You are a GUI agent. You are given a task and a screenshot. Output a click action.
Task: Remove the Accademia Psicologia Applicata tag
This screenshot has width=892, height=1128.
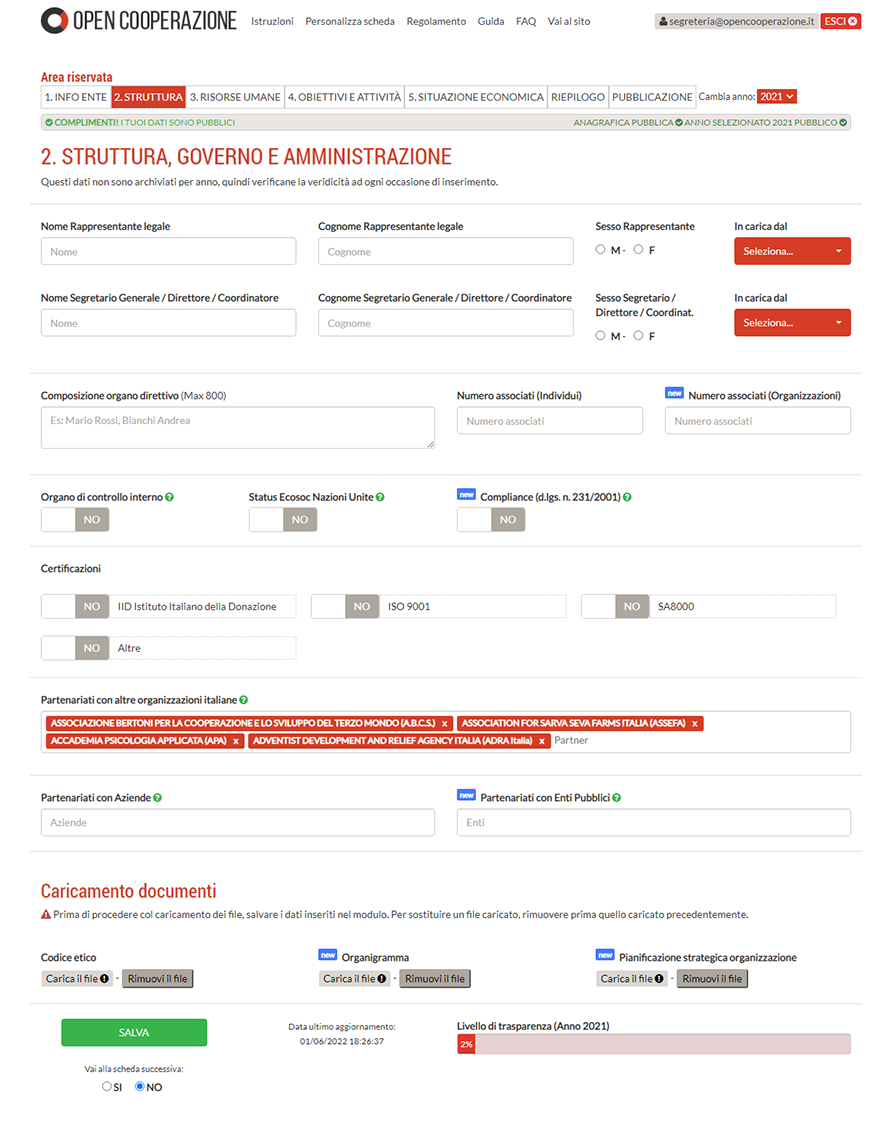point(235,741)
